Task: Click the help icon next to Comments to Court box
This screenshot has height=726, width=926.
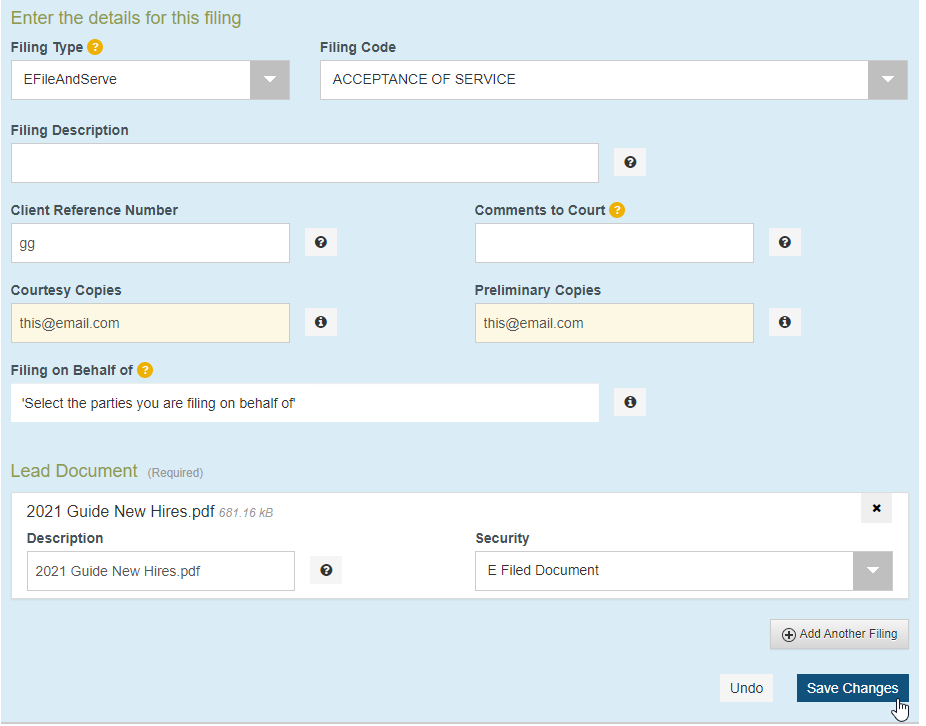Action: click(x=784, y=241)
